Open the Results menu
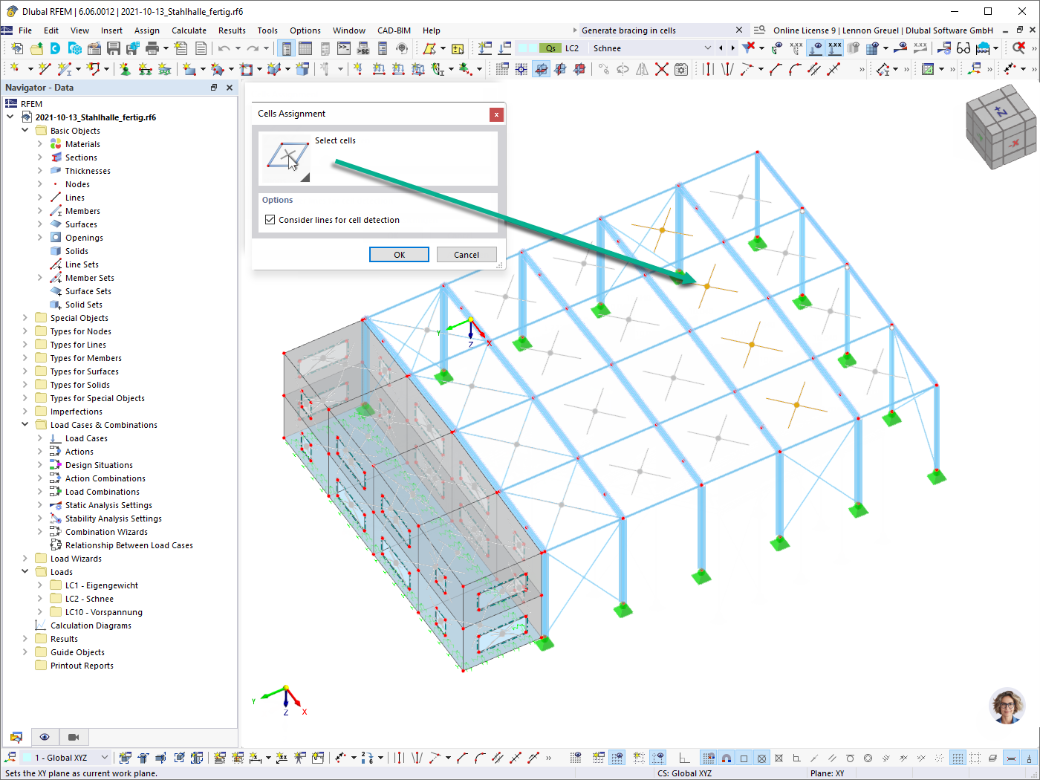This screenshot has width=1040, height=780. [231, 31]
